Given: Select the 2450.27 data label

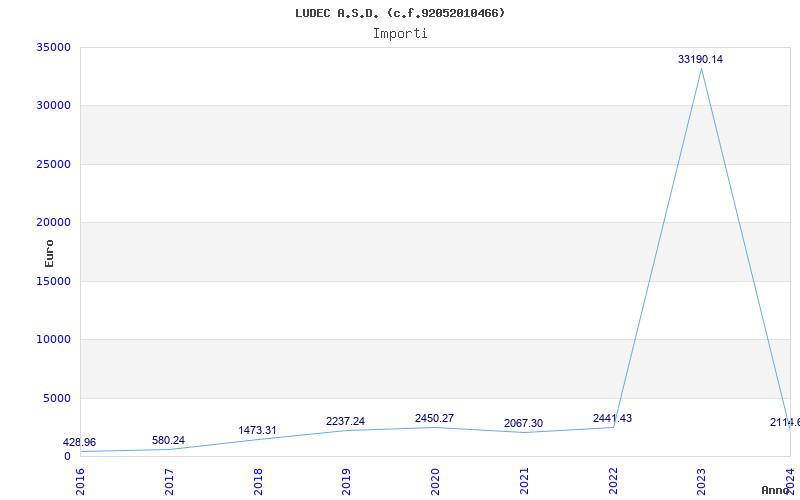Looking at the screenshot, I should (434, 418).
